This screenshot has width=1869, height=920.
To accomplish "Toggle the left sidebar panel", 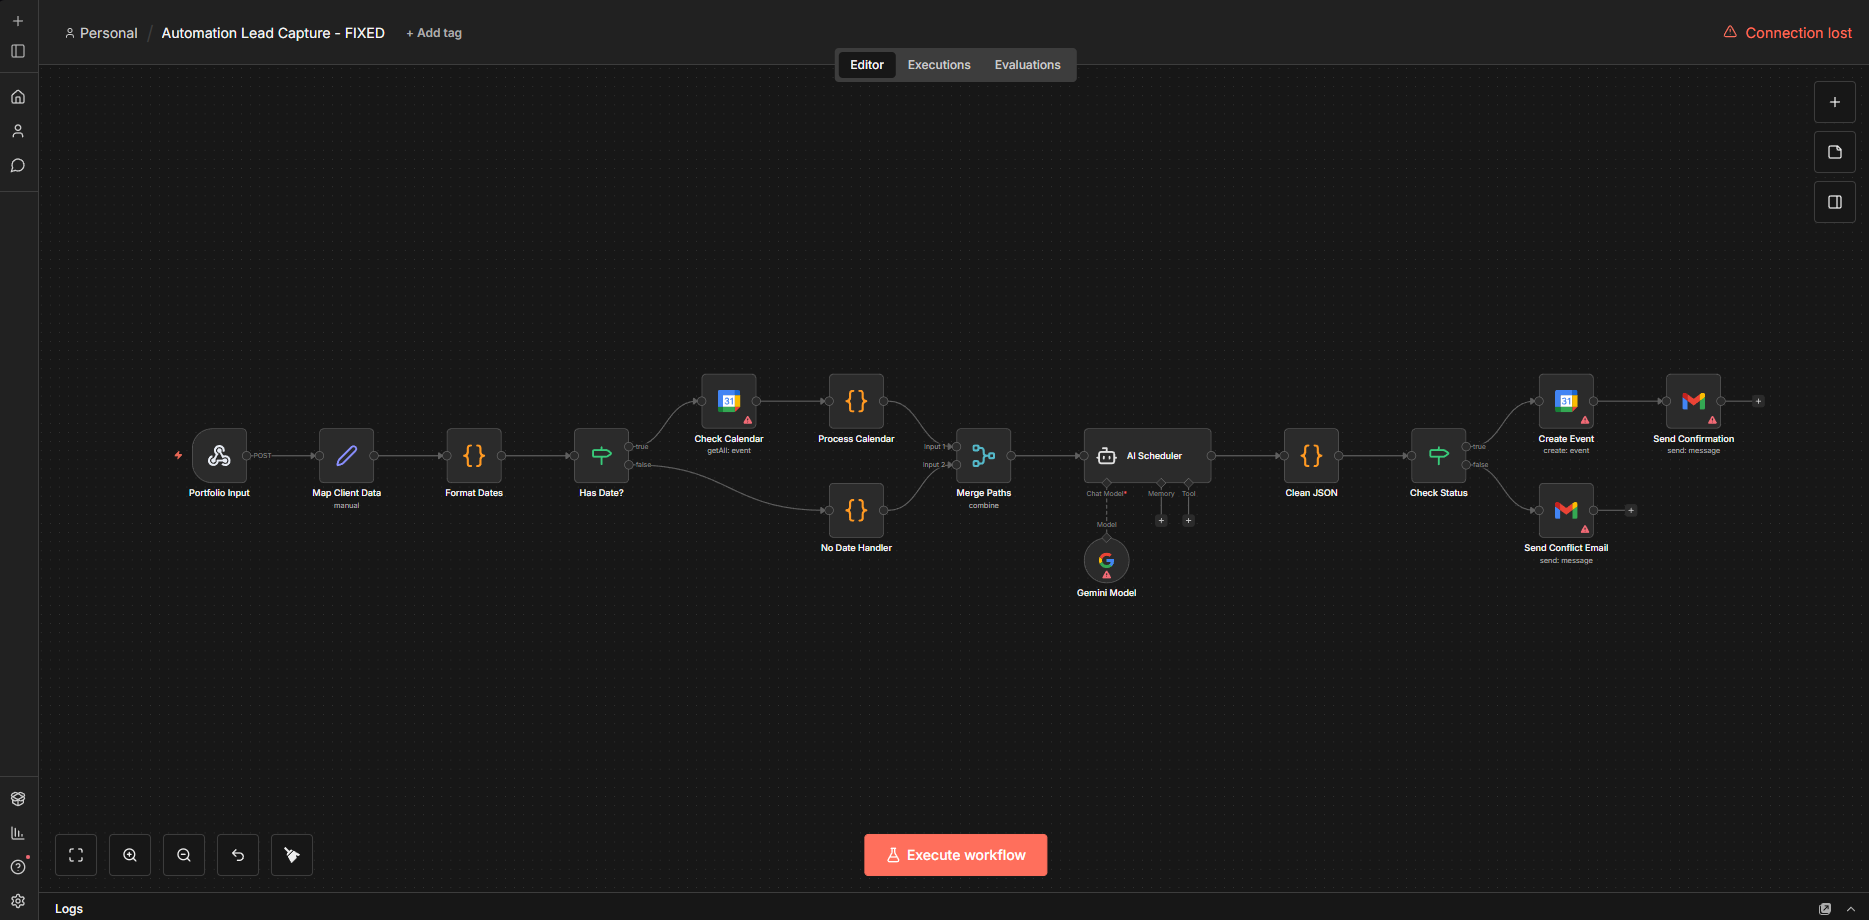I will pyautogui.click(x=18, y=51).
